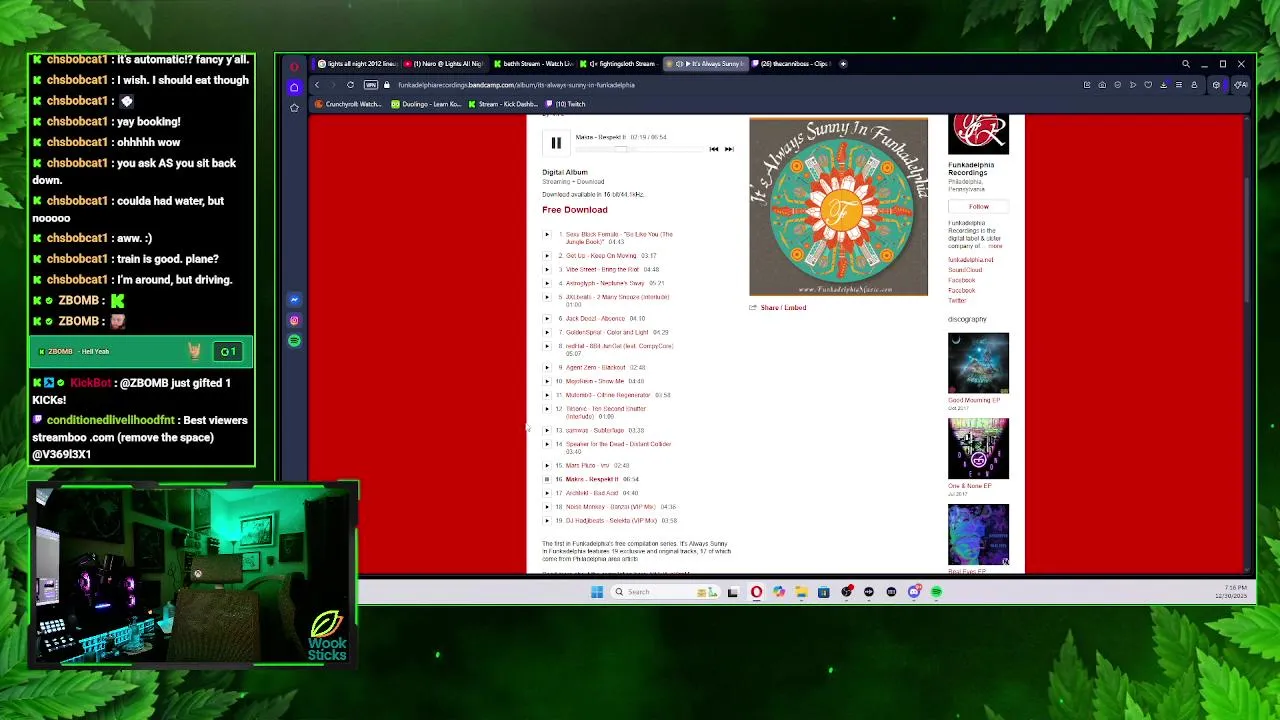
Task: Play track 2 Get Up - Keep On Moving
Action: [x=547, y=256]
